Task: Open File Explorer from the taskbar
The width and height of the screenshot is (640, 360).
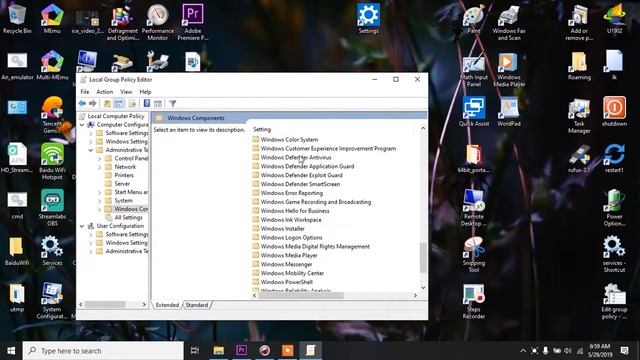Action: (218, 350)
